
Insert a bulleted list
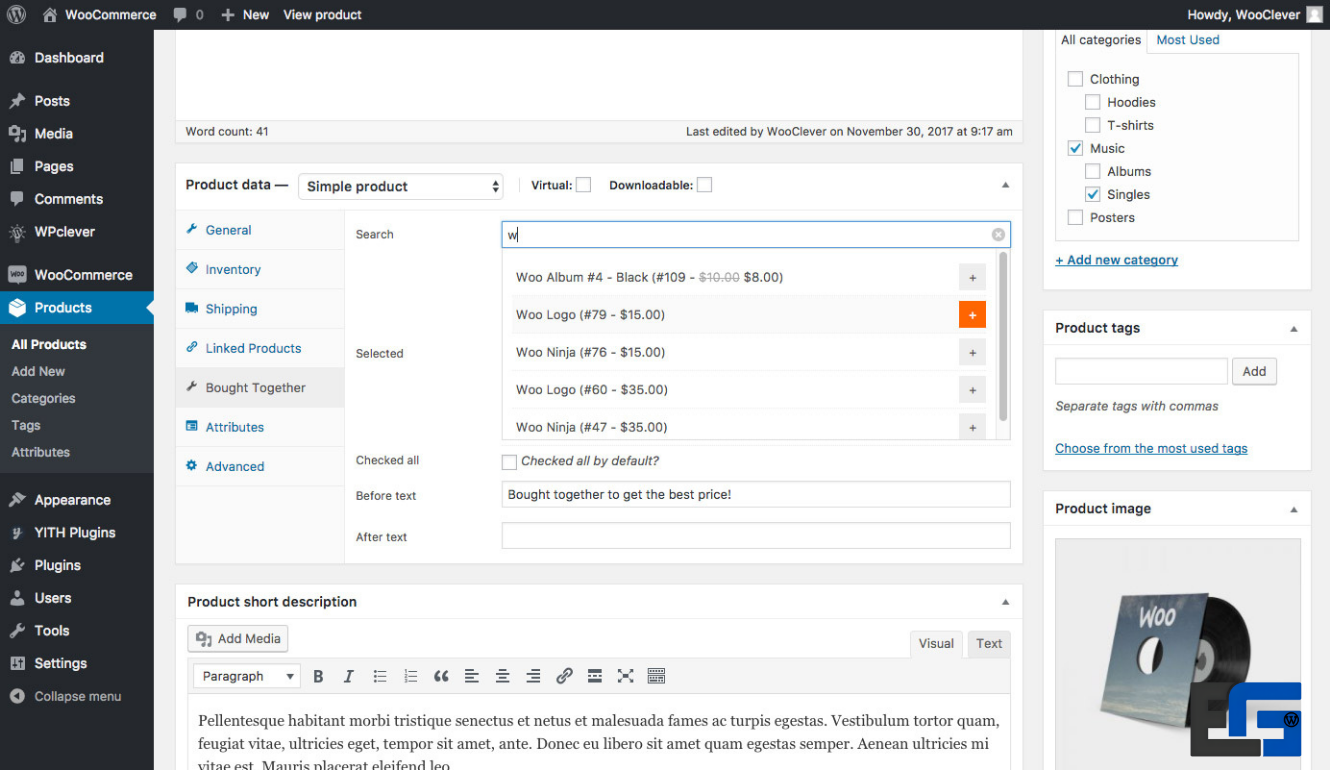380,676
